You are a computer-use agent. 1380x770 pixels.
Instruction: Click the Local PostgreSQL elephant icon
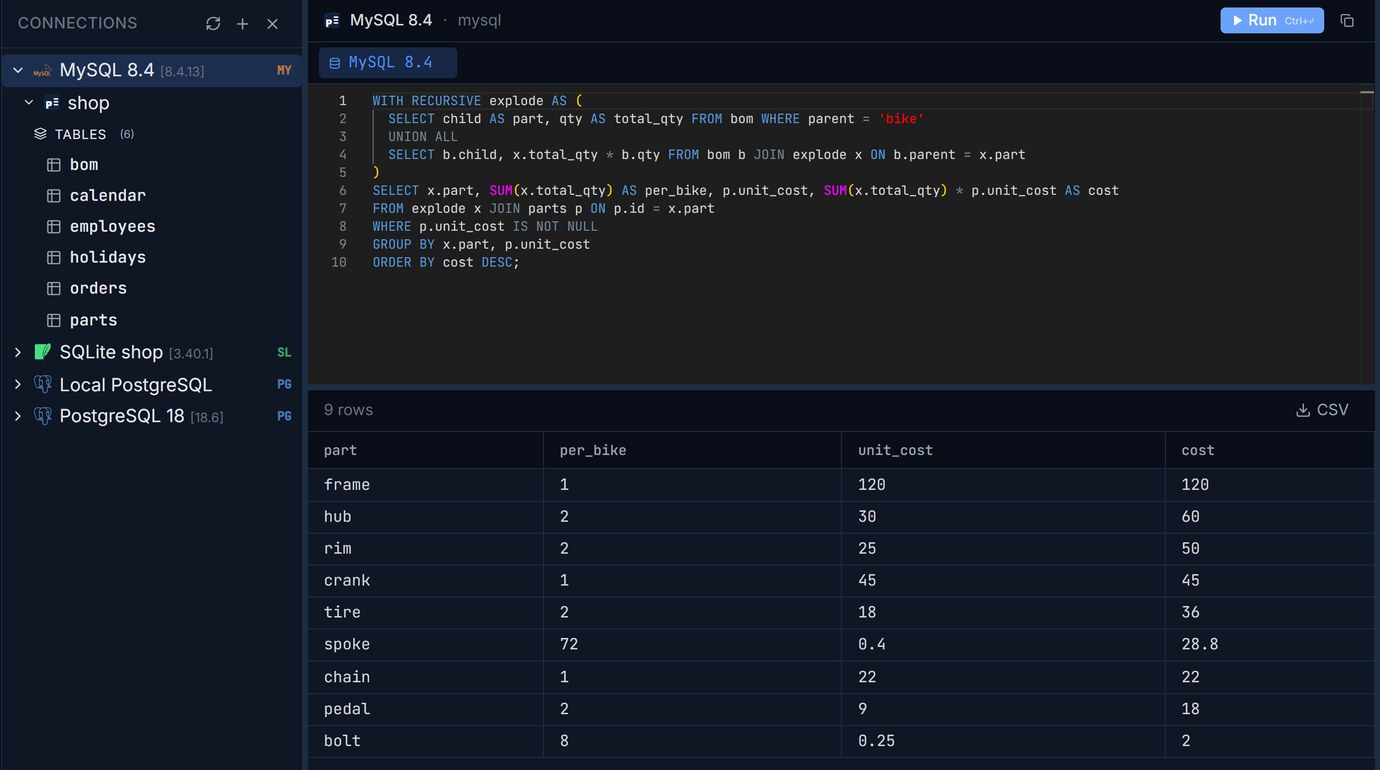coord(42,384)
